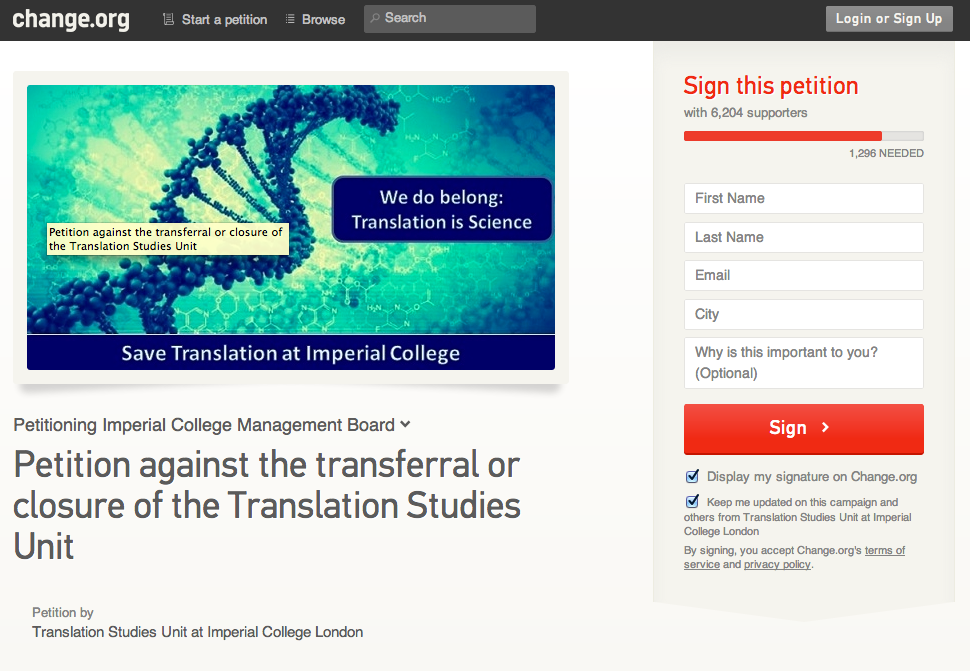Image resolution: width=970 pixels, height=671 pixels.
Task: Click the list icon next to Browse
Action: pos(289,18)
